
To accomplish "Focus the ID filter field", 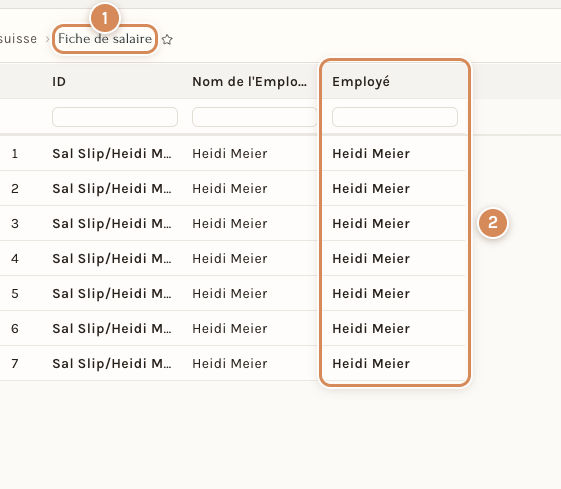I will pyautogui.click(x=115, y=117).
